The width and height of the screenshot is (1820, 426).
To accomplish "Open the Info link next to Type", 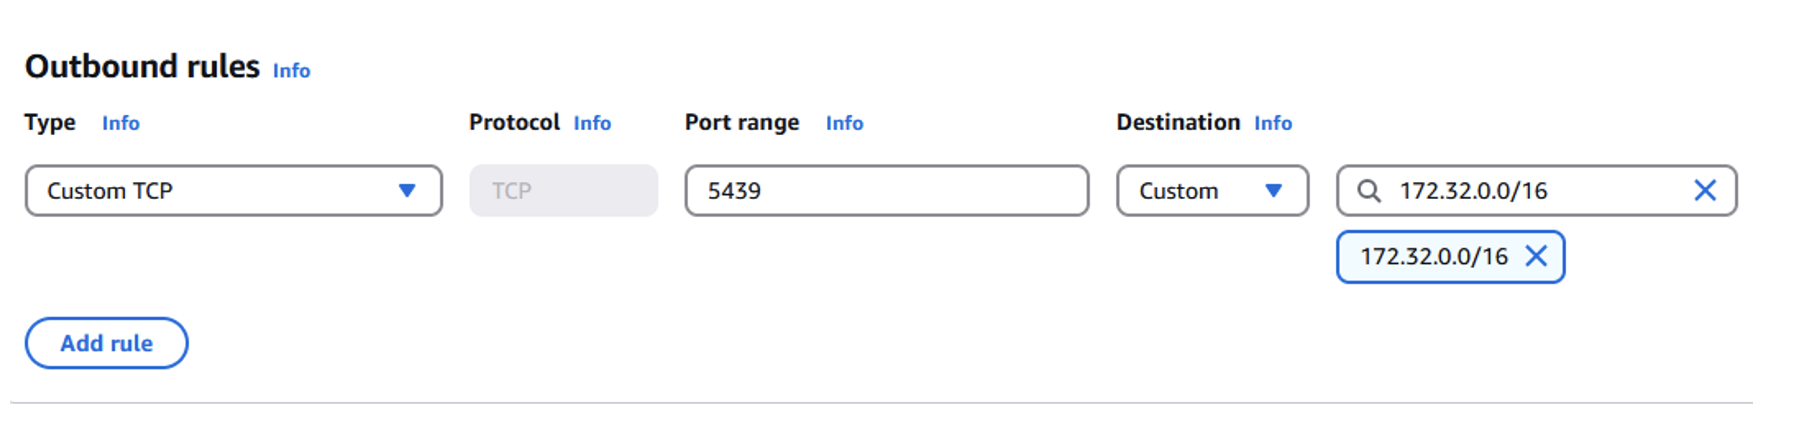I will tap(121, 123).
